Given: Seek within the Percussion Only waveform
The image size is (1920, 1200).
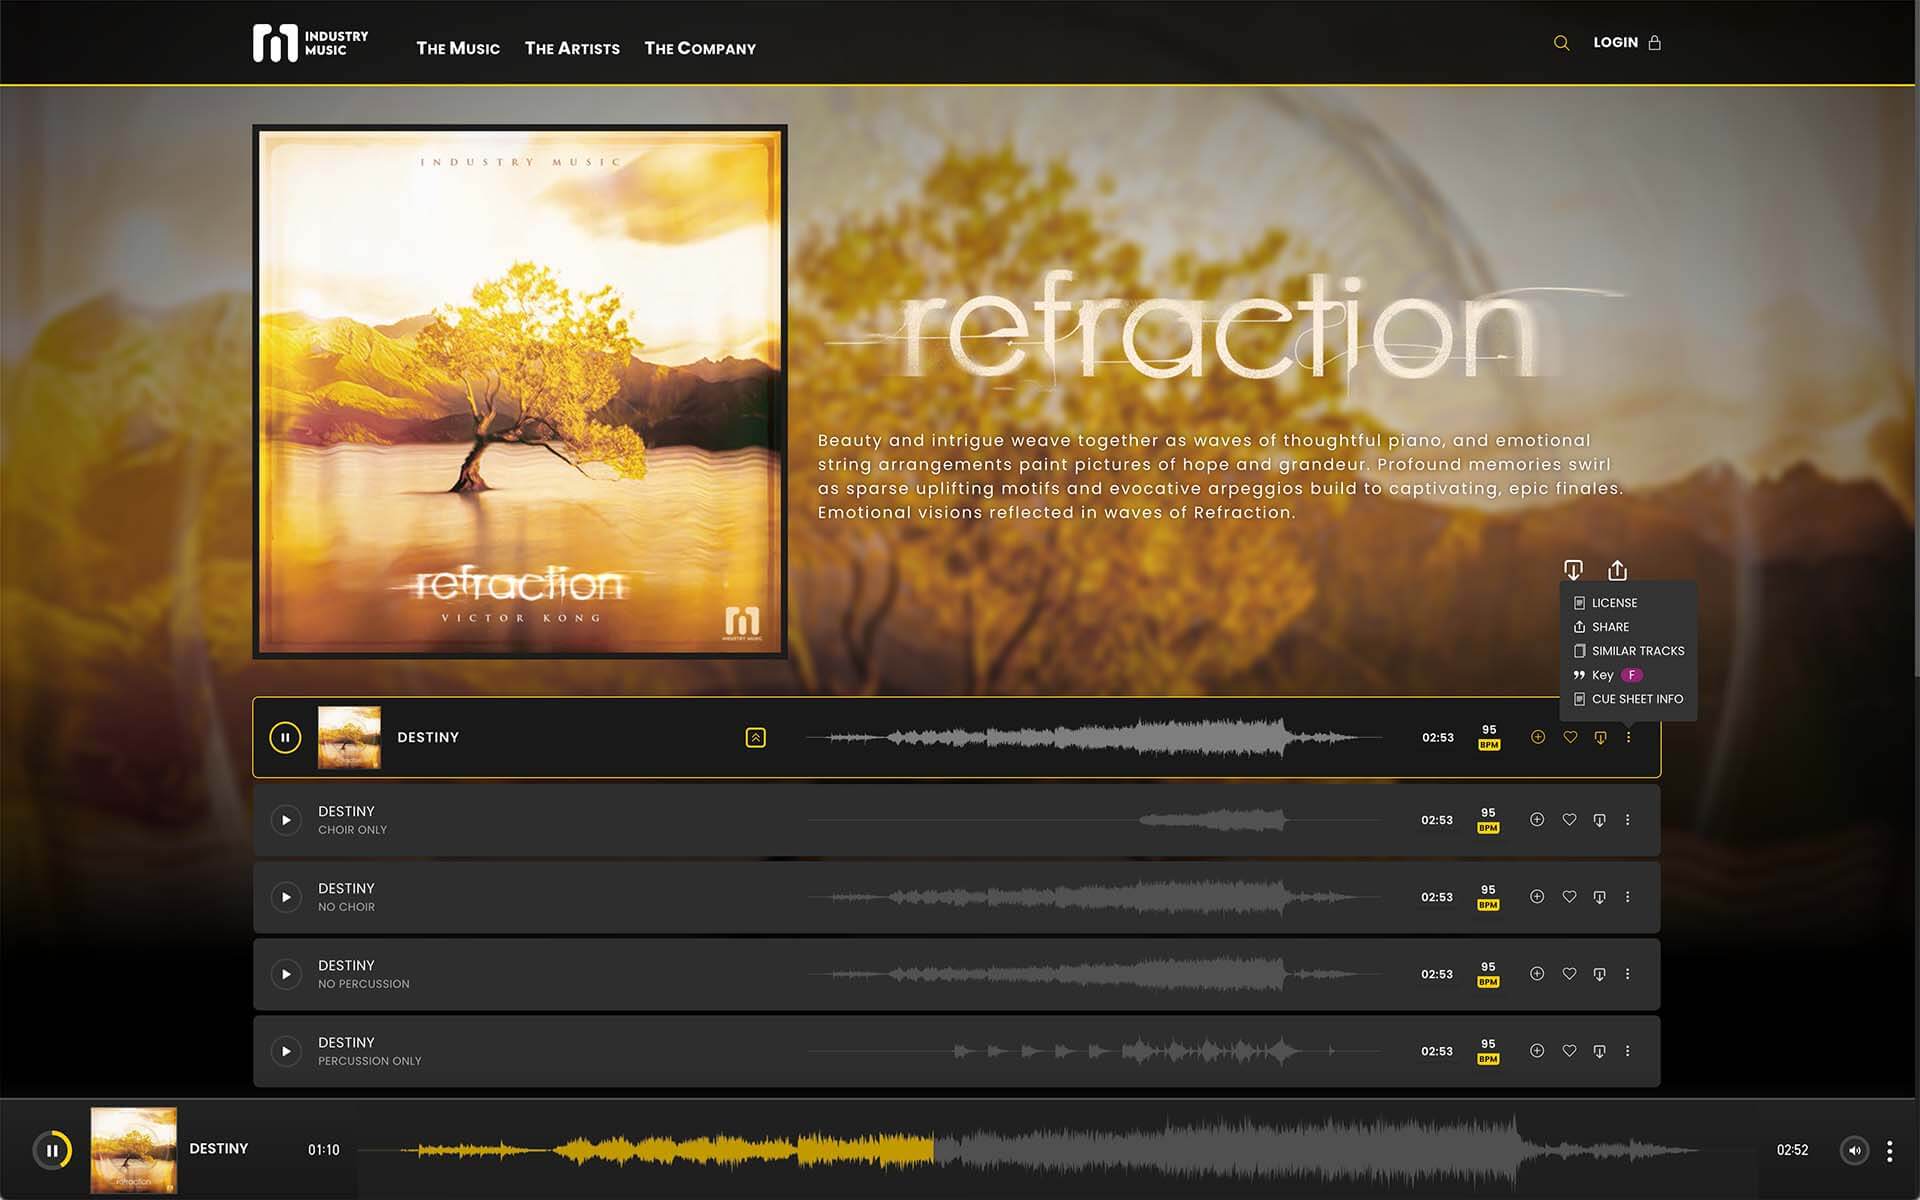Looking at the screenshot, I should 1094,1051.
